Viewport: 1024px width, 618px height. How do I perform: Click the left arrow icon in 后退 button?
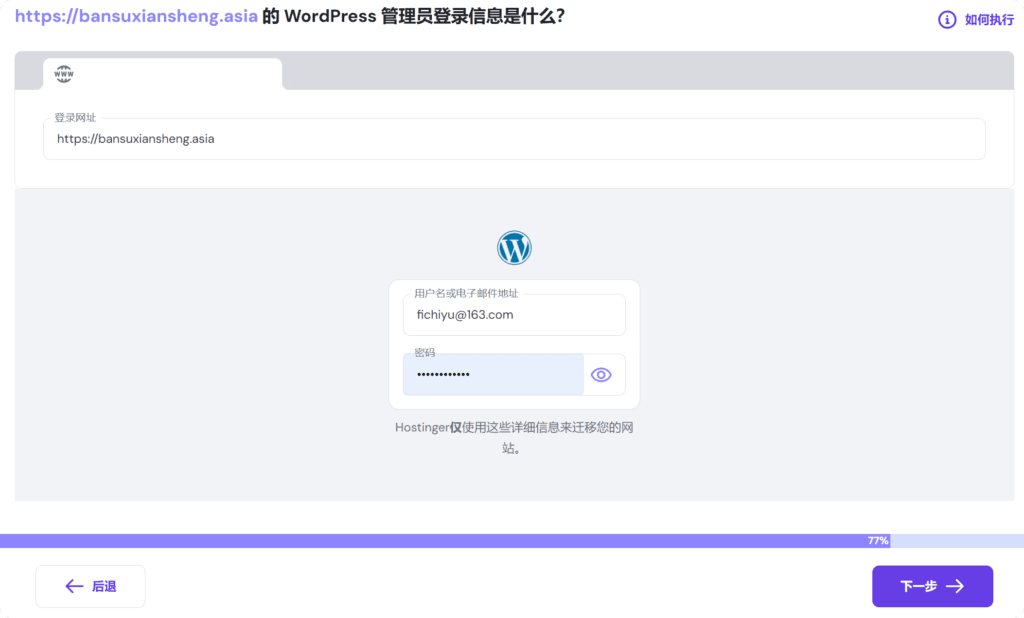[74, 587]
